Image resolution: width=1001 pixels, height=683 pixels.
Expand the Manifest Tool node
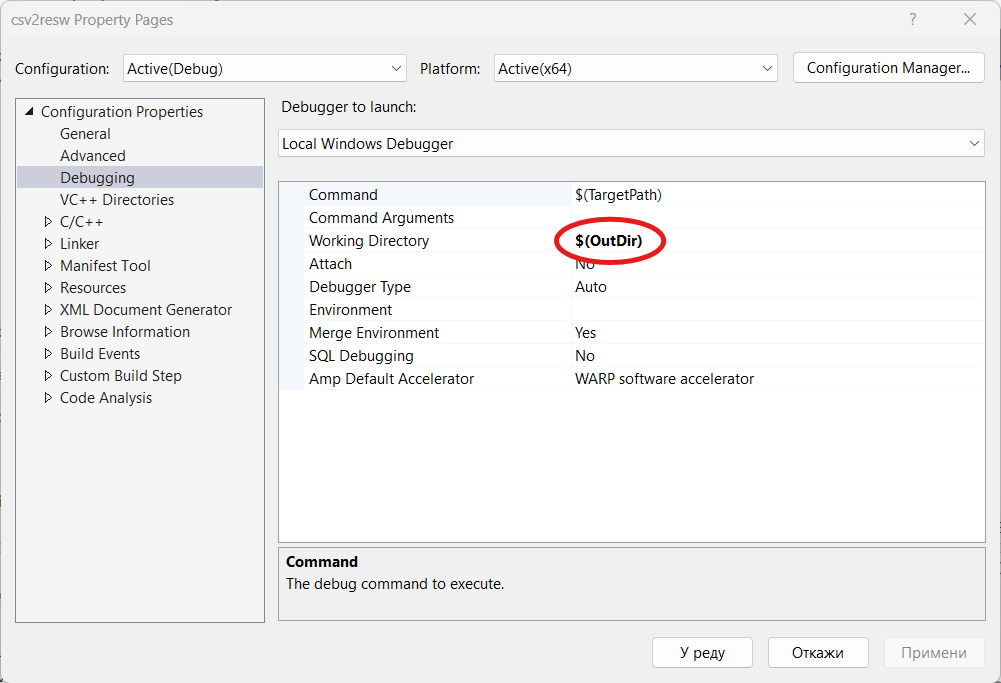[x=48, y=266]
